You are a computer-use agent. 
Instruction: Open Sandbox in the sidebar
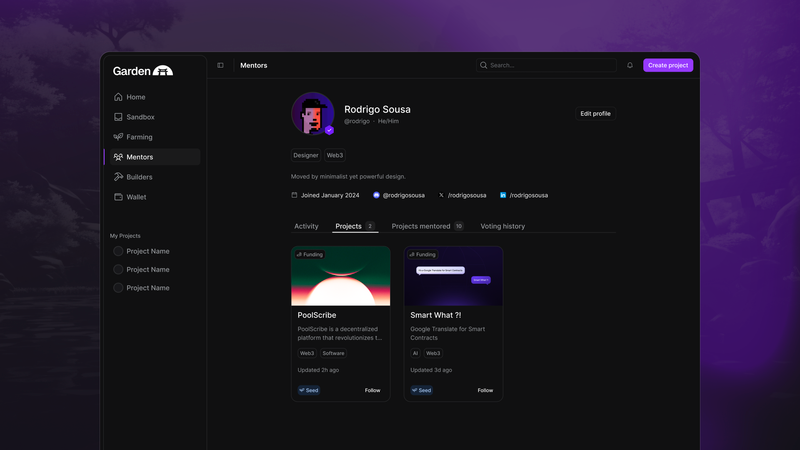pyautogui.click(x=139, y=117)
